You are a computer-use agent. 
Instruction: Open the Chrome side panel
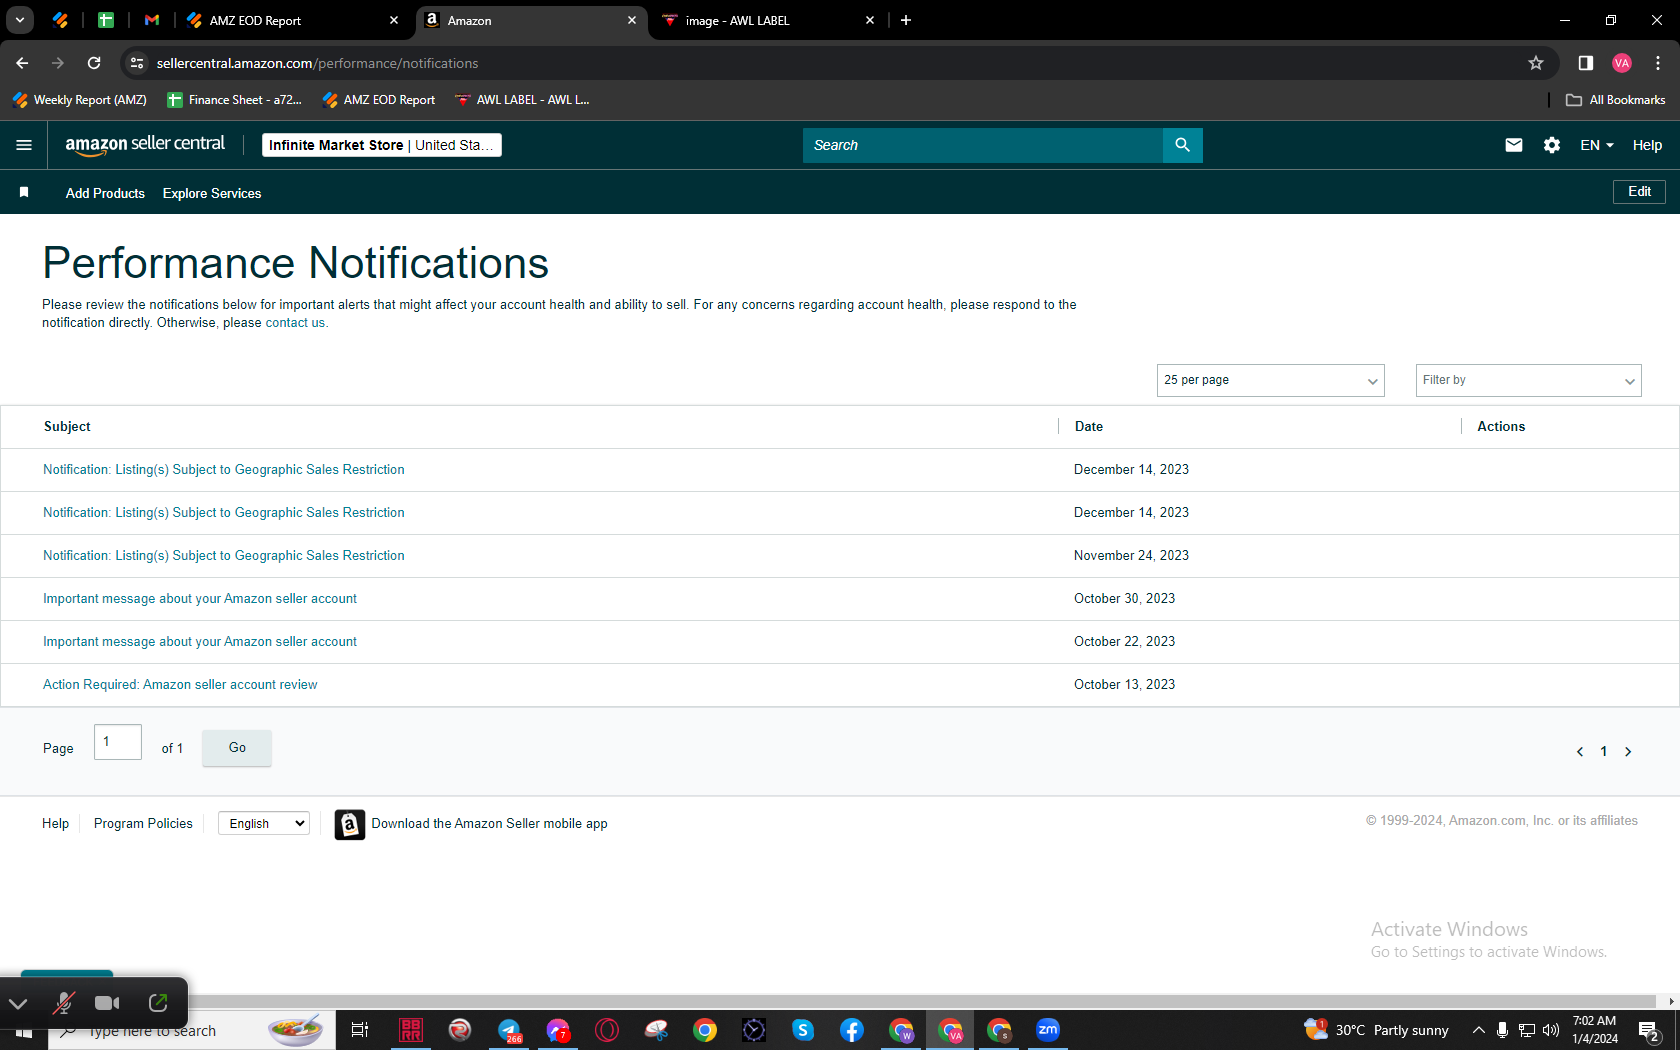point(1586,63)
